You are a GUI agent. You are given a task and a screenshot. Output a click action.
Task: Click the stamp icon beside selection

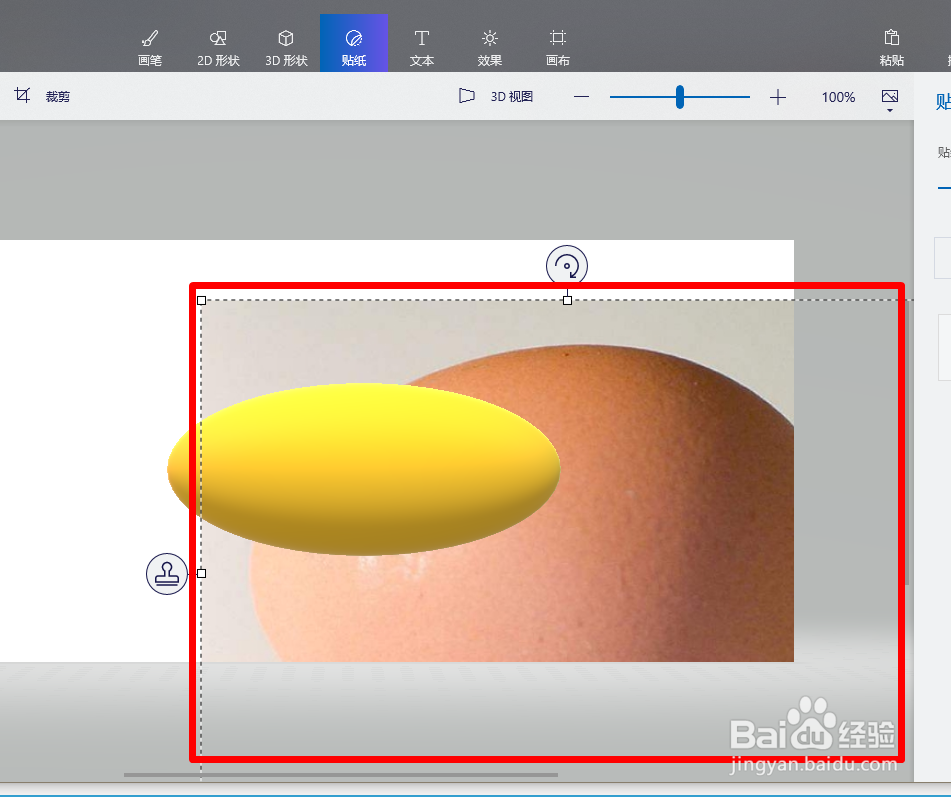coord(167,574)
